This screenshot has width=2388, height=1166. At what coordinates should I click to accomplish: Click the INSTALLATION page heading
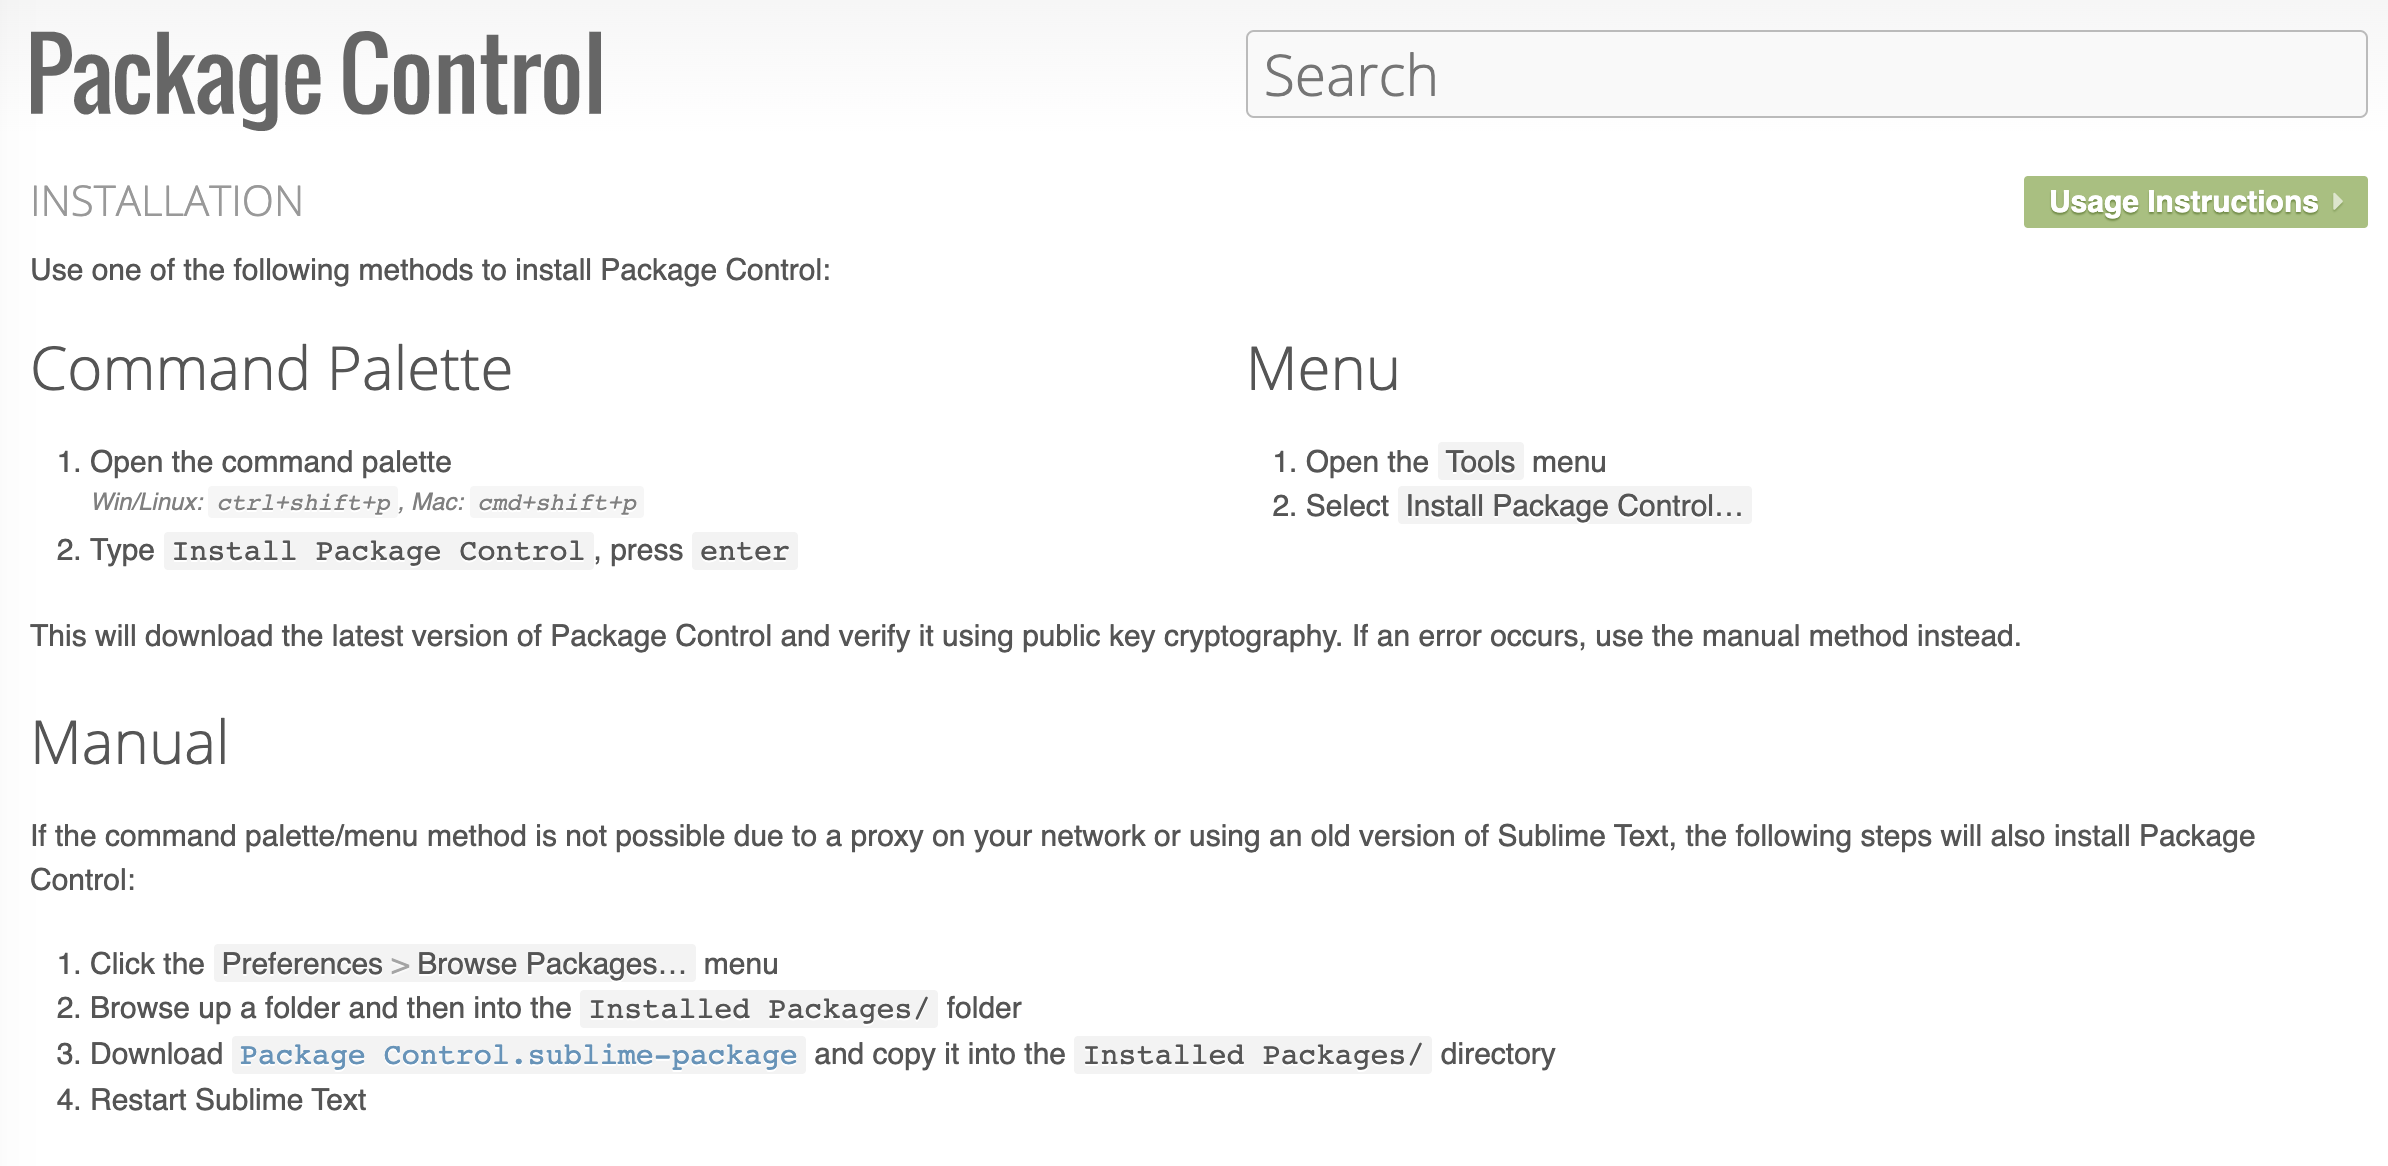(x=167, y=202)
